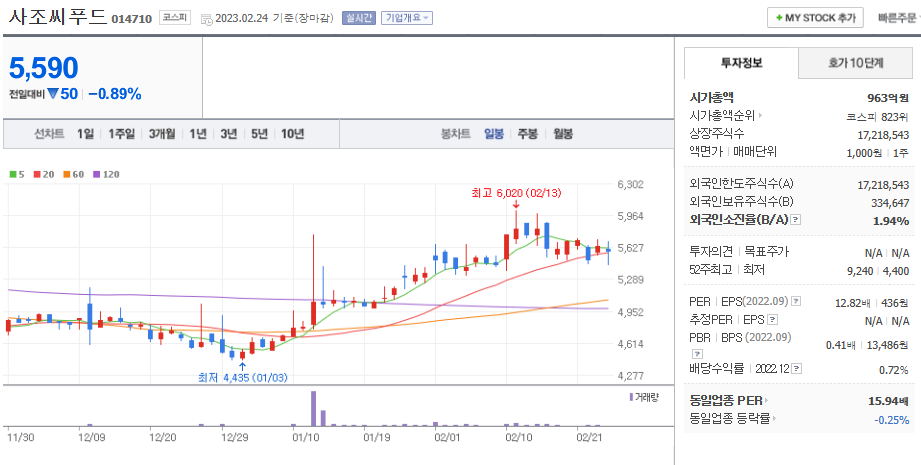Viewport: 921px width, 465px height.
Task: Click the down-triangle price change icon
Action: pos(53,93)
